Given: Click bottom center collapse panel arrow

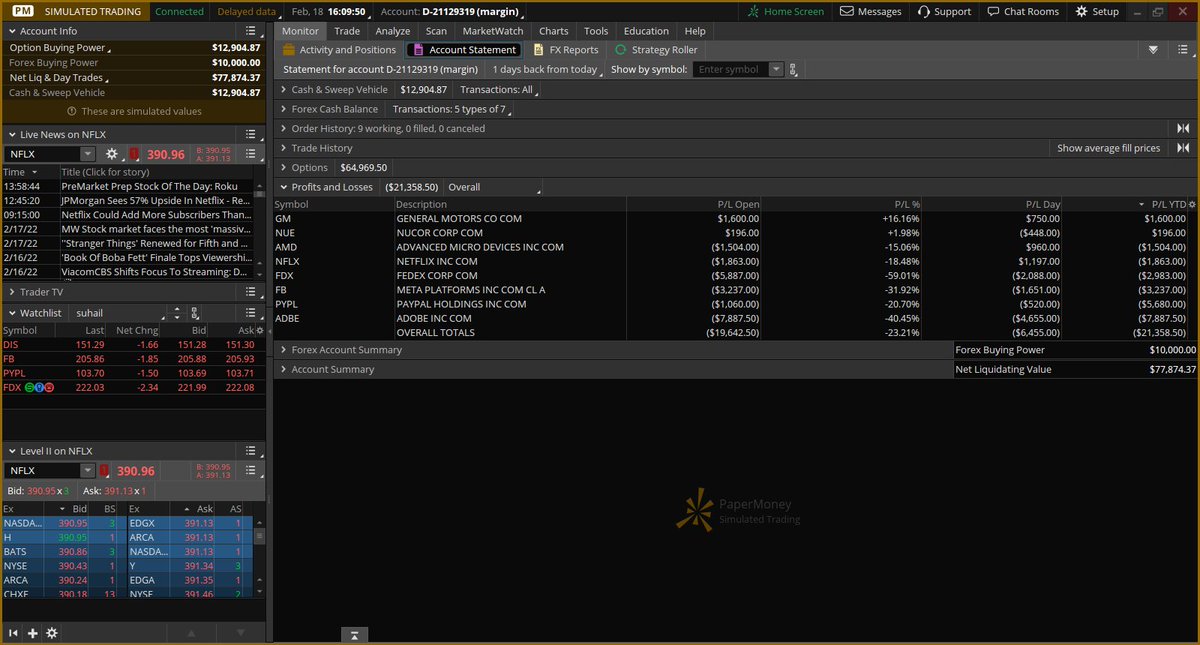Looking at the screenshot, I should click(x=354, y=635).
